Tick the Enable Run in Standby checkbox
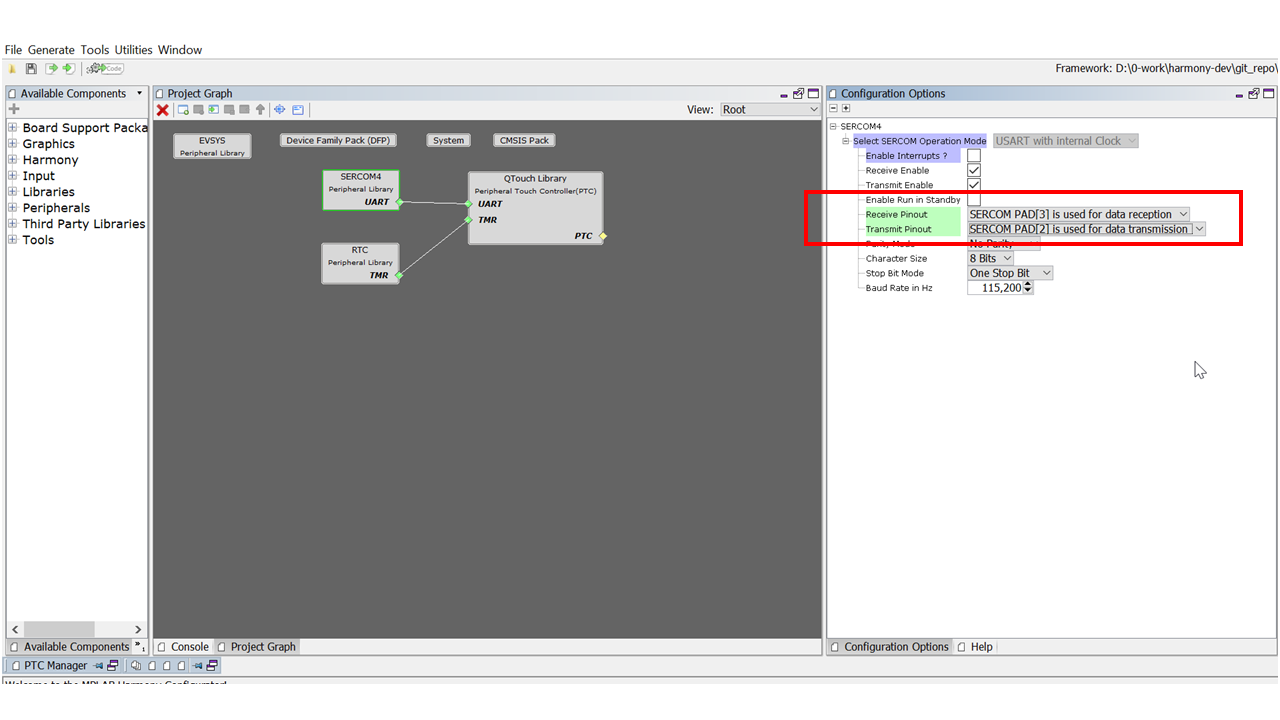 [973, 200]
